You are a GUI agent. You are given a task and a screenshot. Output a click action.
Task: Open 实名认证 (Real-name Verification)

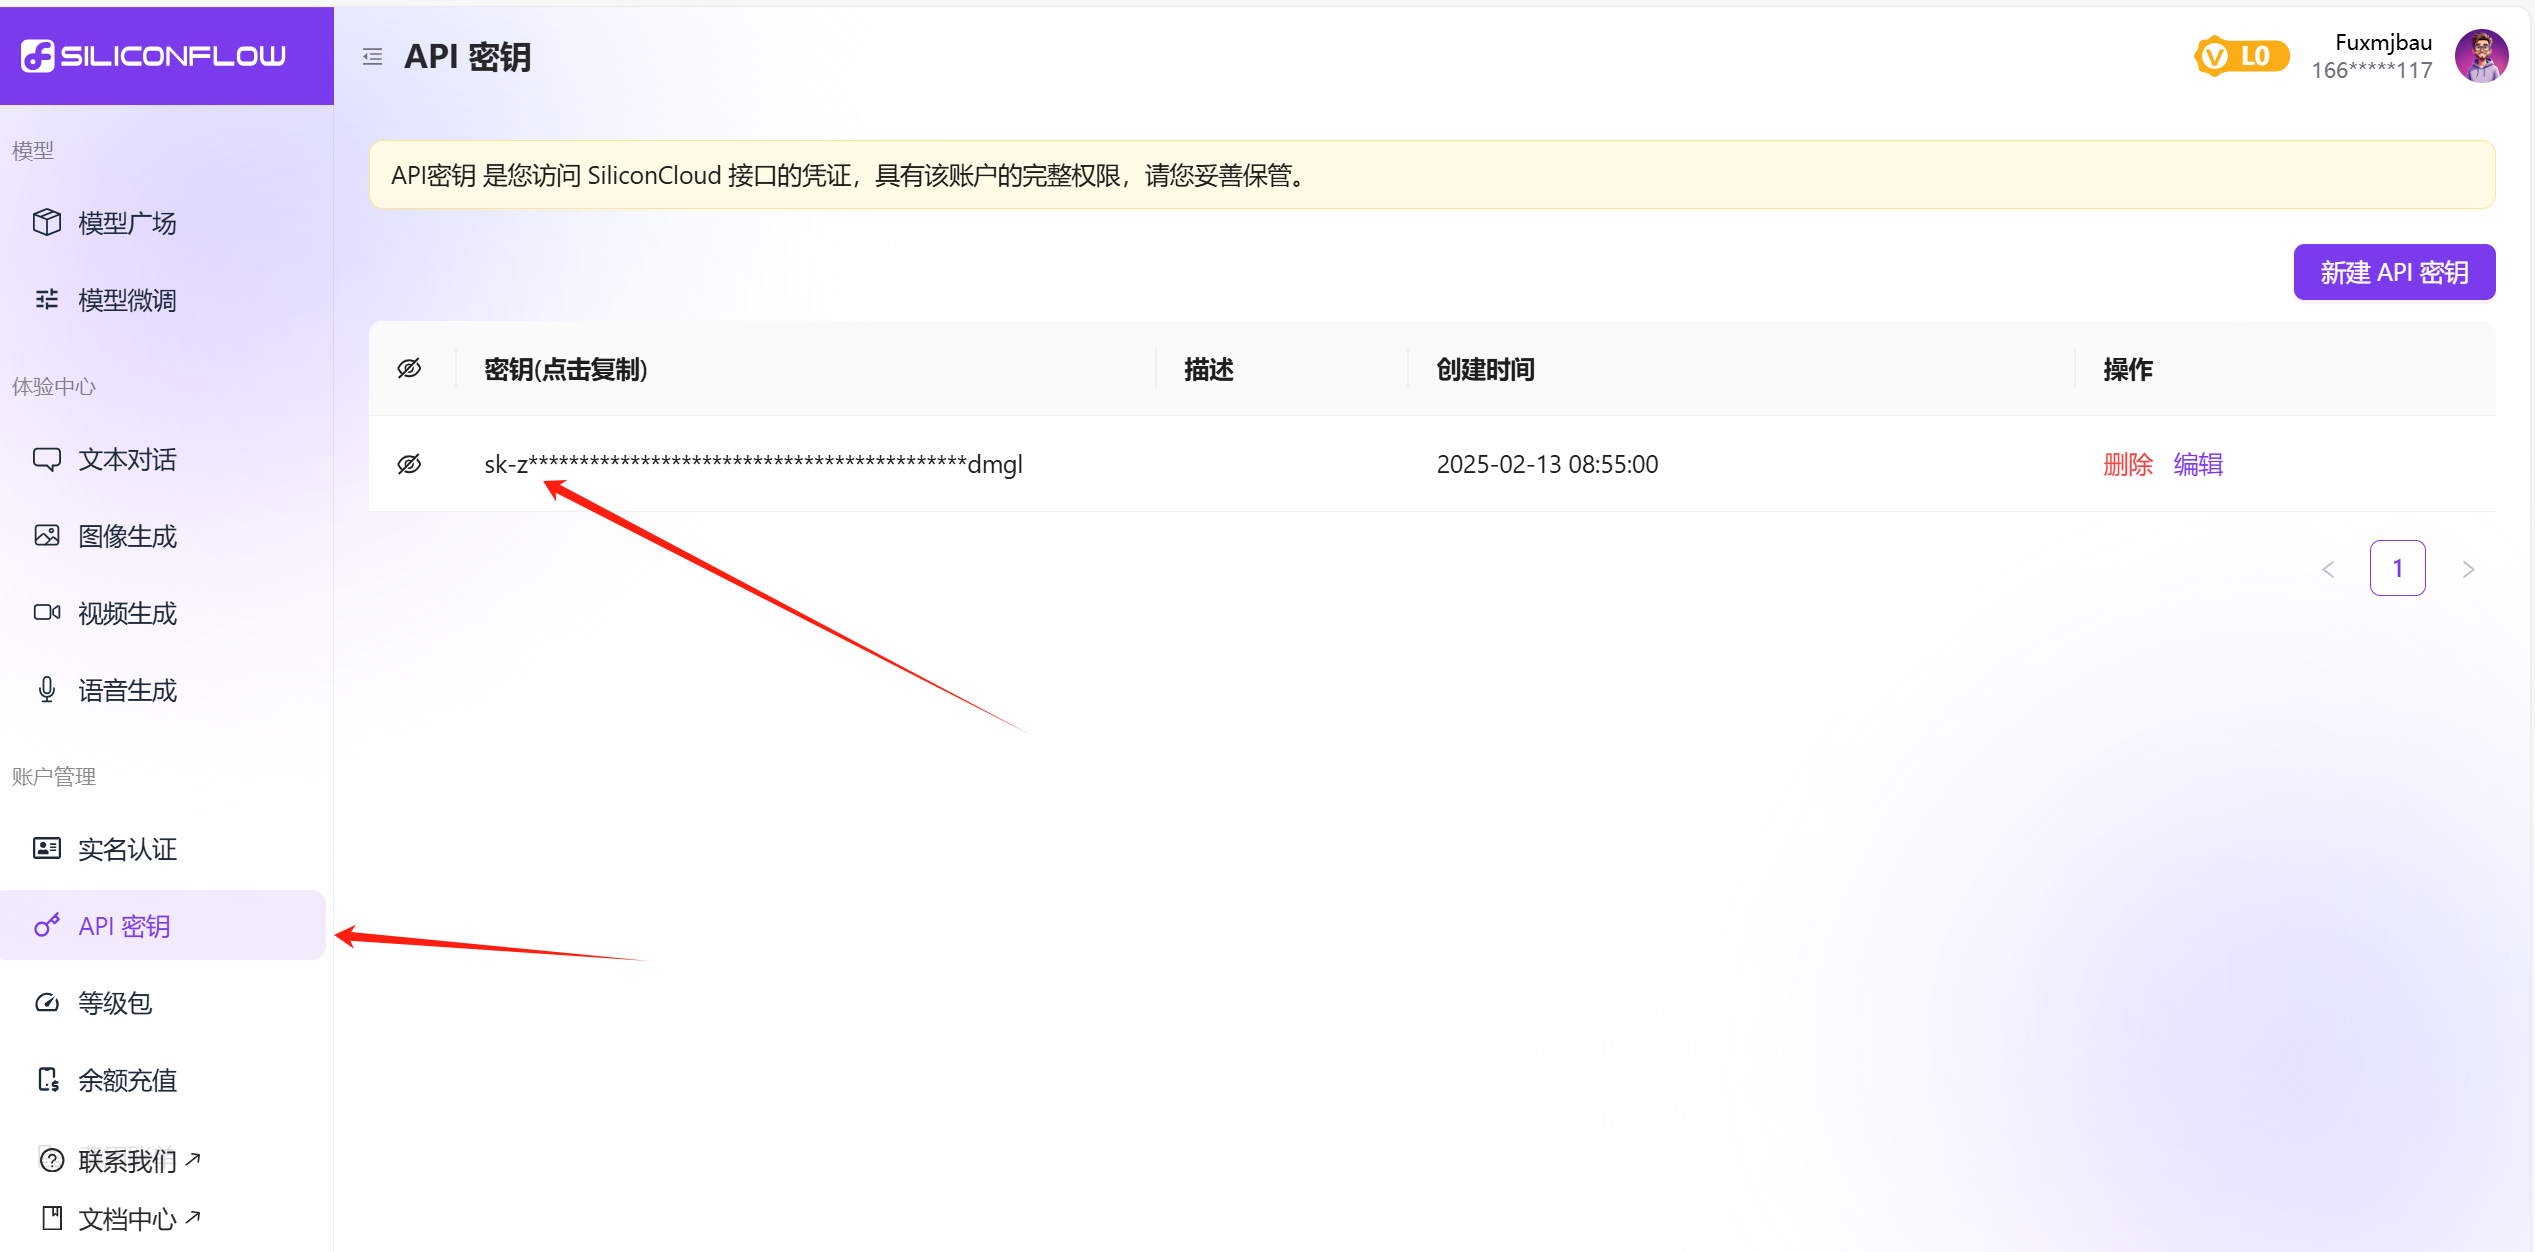coord(127,849)
